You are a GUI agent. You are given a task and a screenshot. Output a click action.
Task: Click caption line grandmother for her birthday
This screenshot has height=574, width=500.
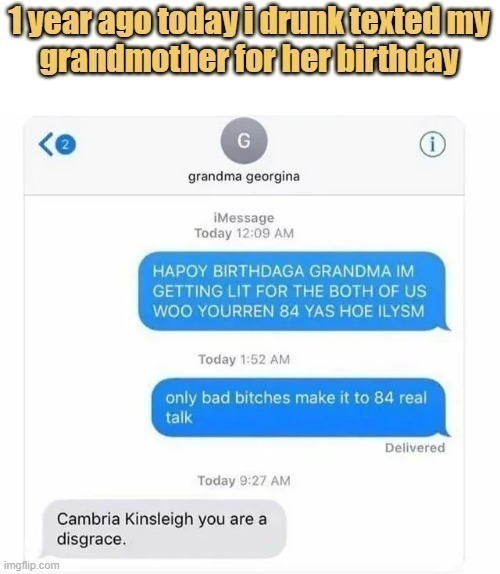coord(249,60)
